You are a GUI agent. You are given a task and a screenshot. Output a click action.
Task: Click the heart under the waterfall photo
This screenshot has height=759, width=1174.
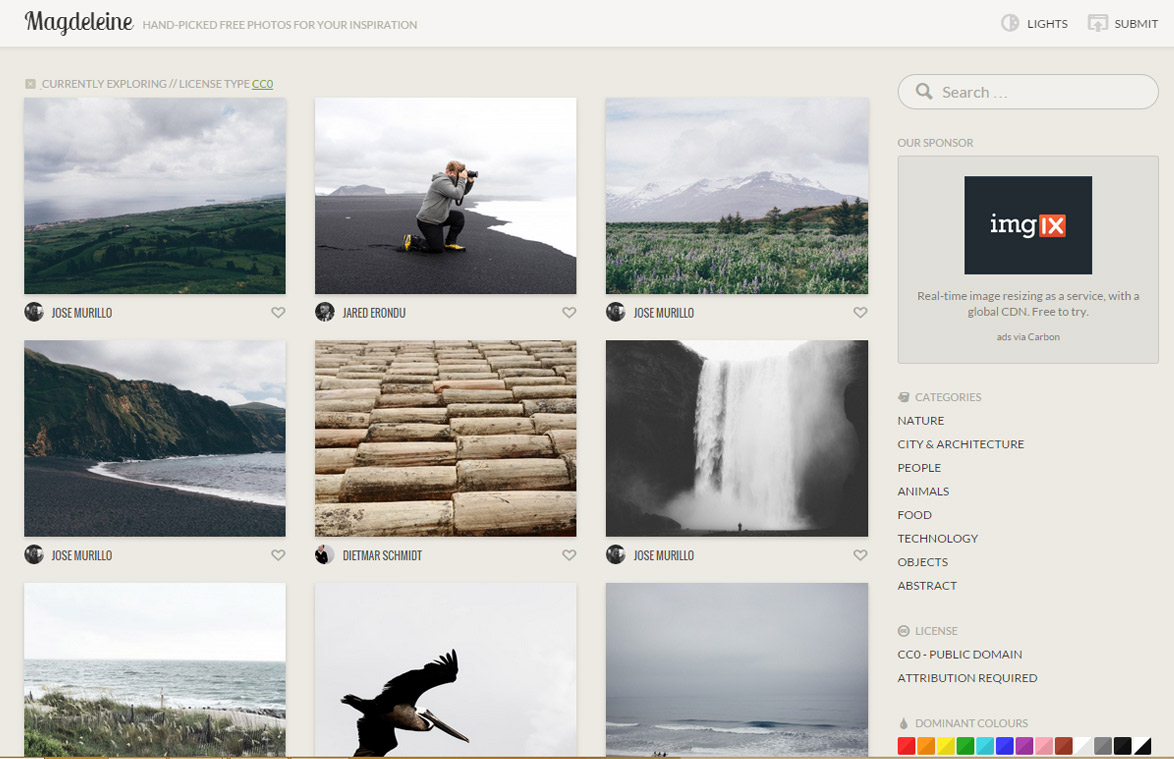(x=860, y=555)
